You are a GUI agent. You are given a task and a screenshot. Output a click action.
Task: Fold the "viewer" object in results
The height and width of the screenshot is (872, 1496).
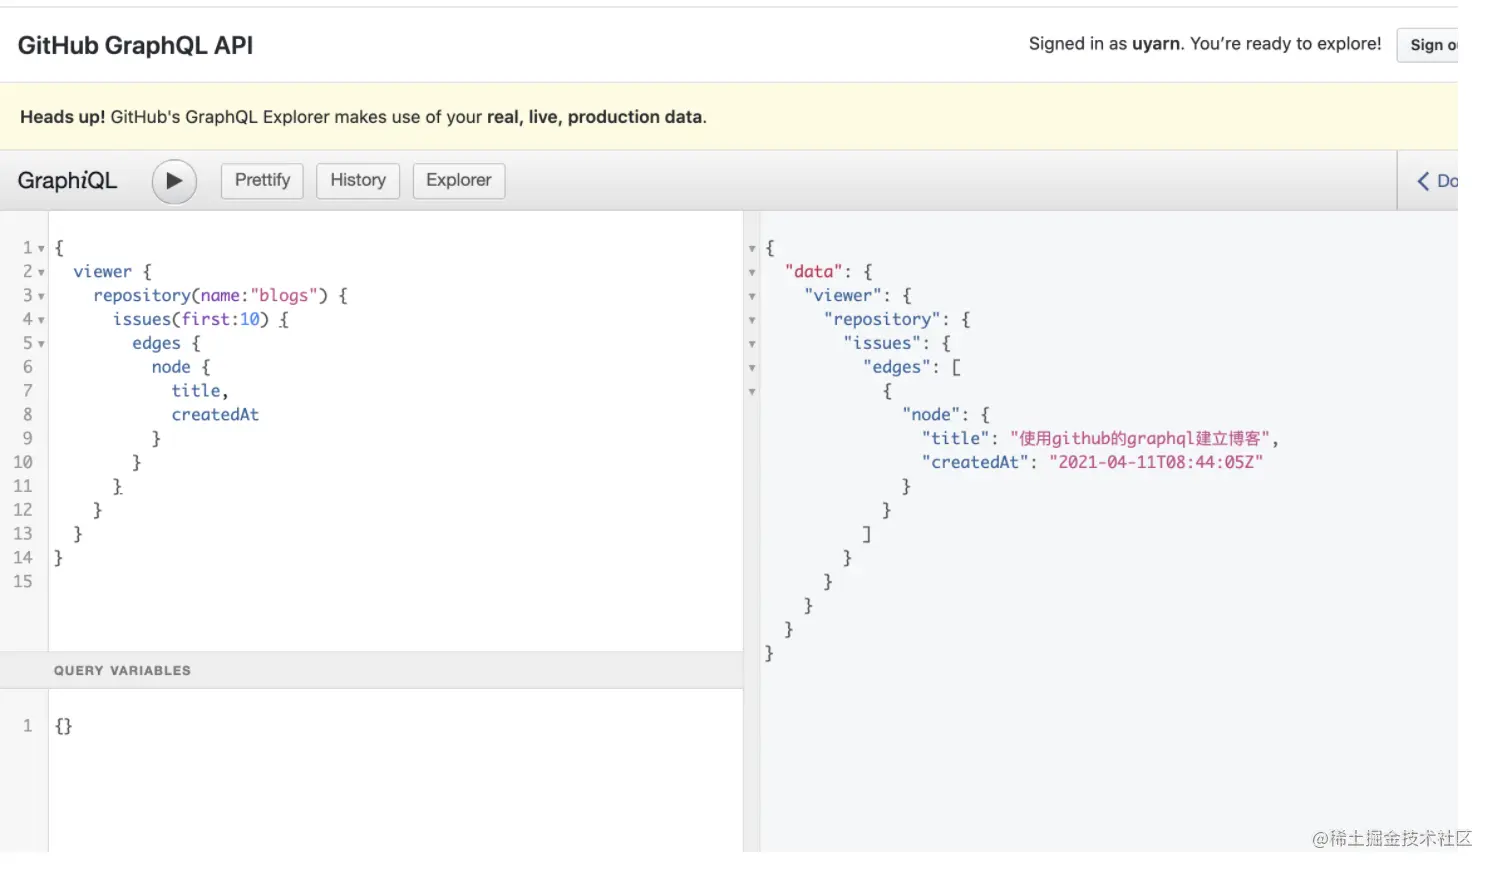(x=752, y=296)
